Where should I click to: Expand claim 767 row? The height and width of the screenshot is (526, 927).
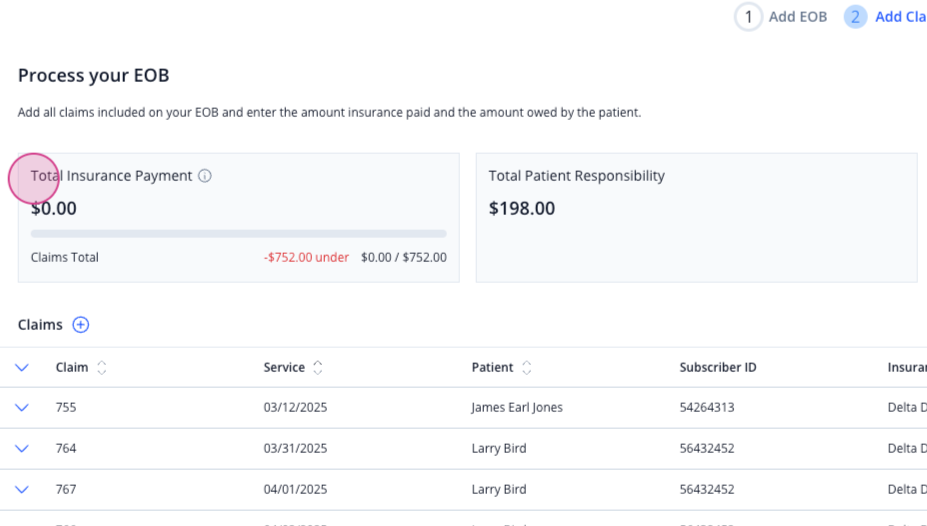22,489
